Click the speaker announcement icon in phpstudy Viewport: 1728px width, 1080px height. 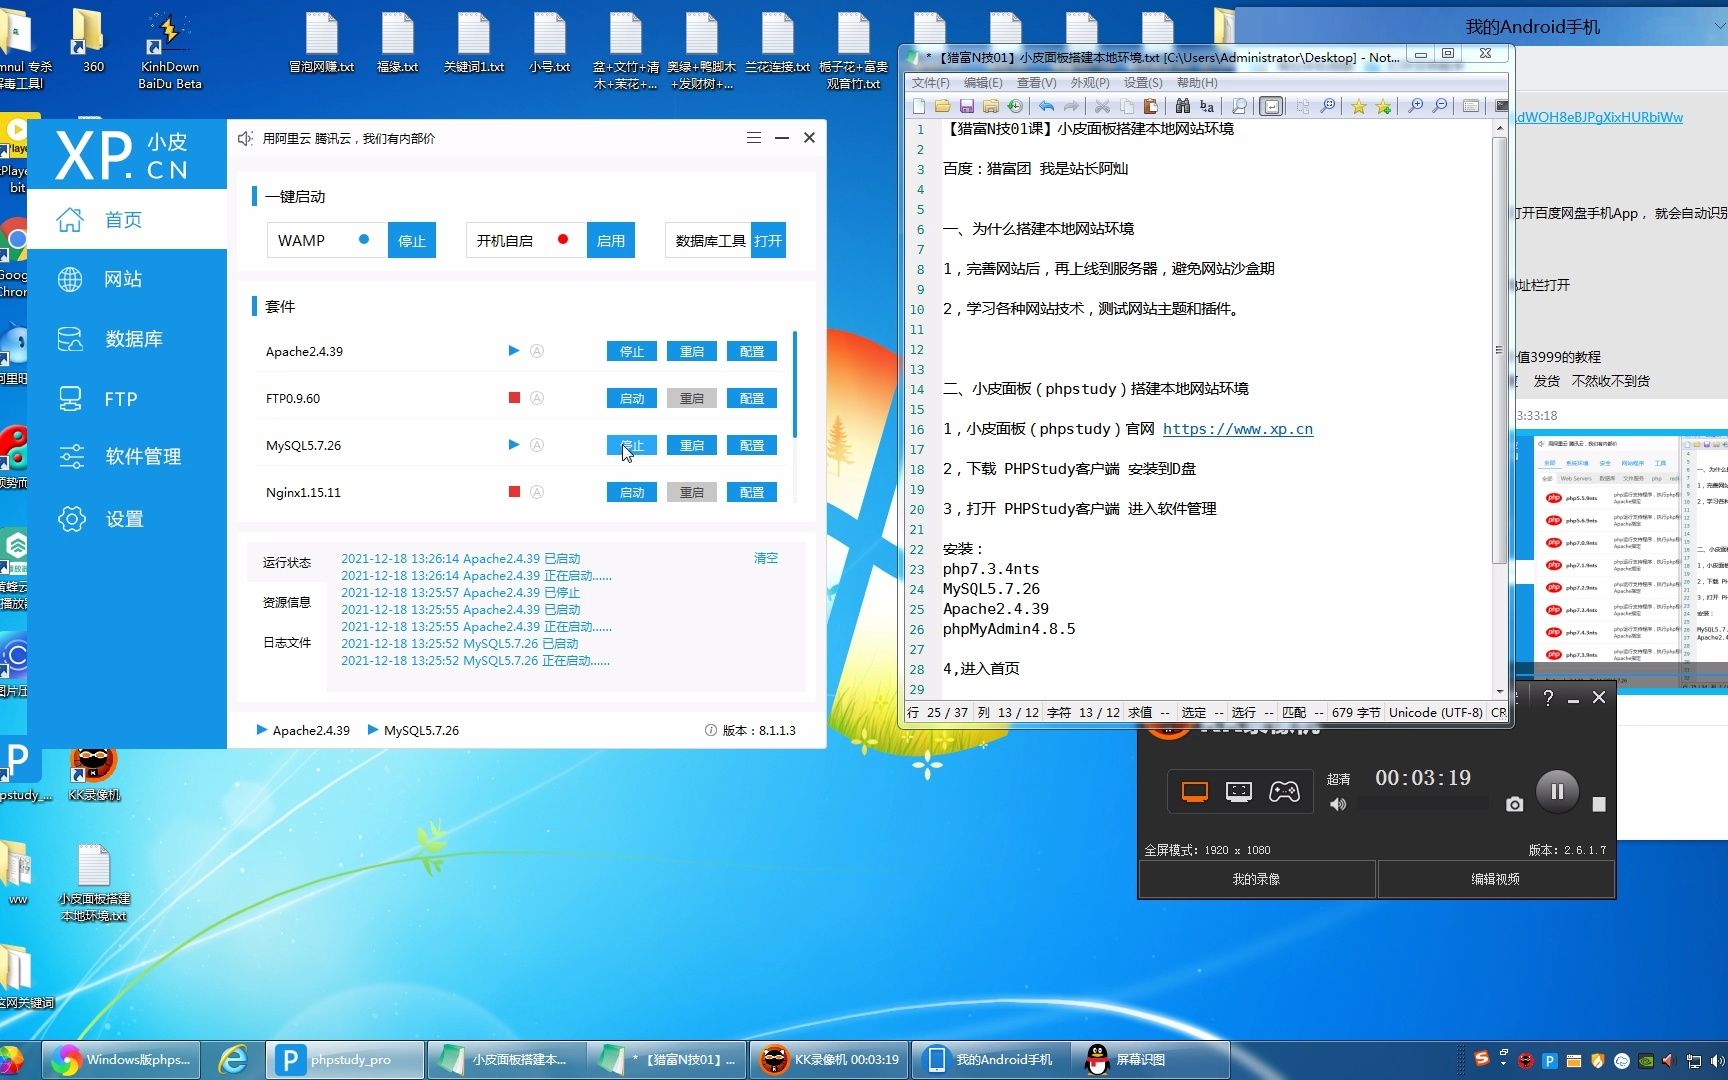[246, 138]
